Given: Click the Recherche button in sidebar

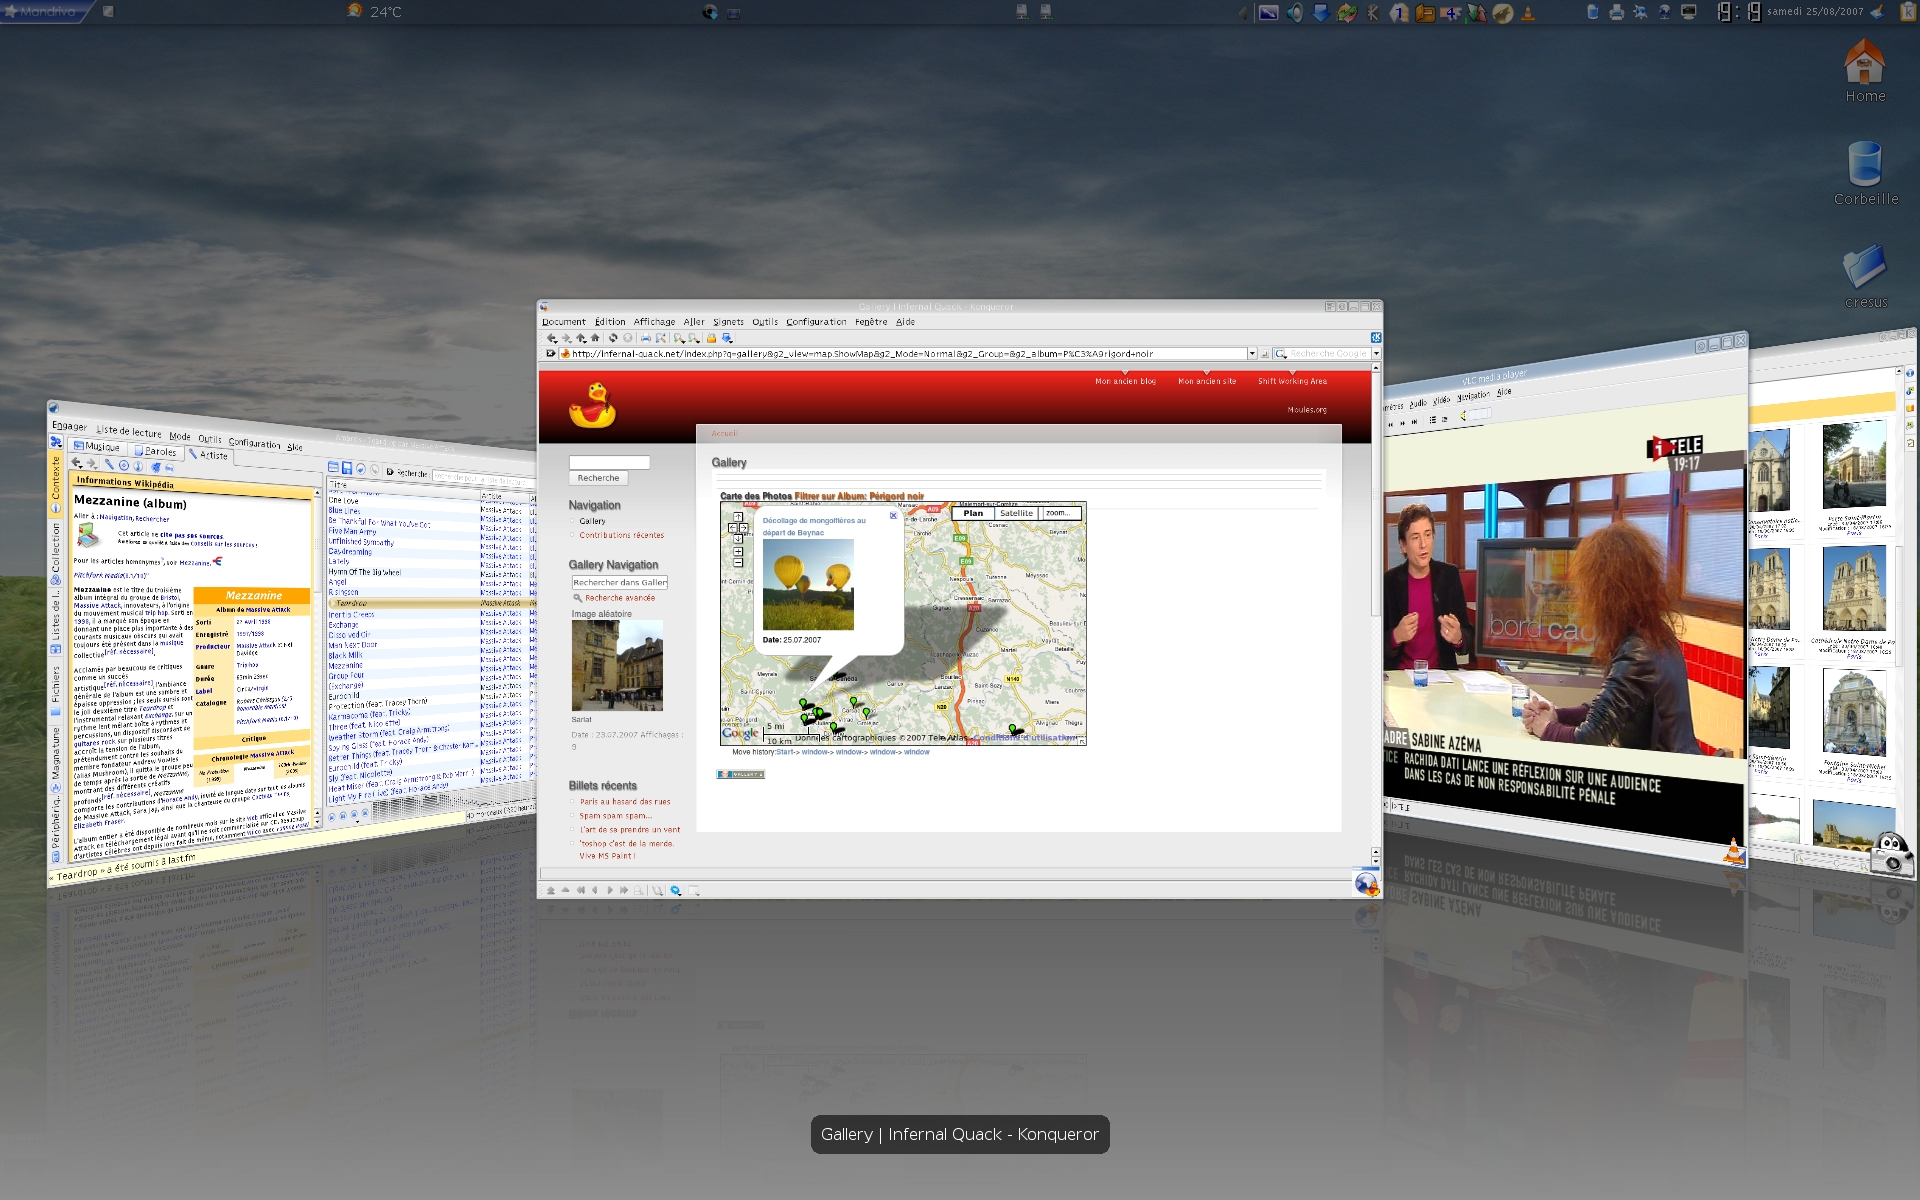Looking at the screenshot, I should [x=598, y=478].
